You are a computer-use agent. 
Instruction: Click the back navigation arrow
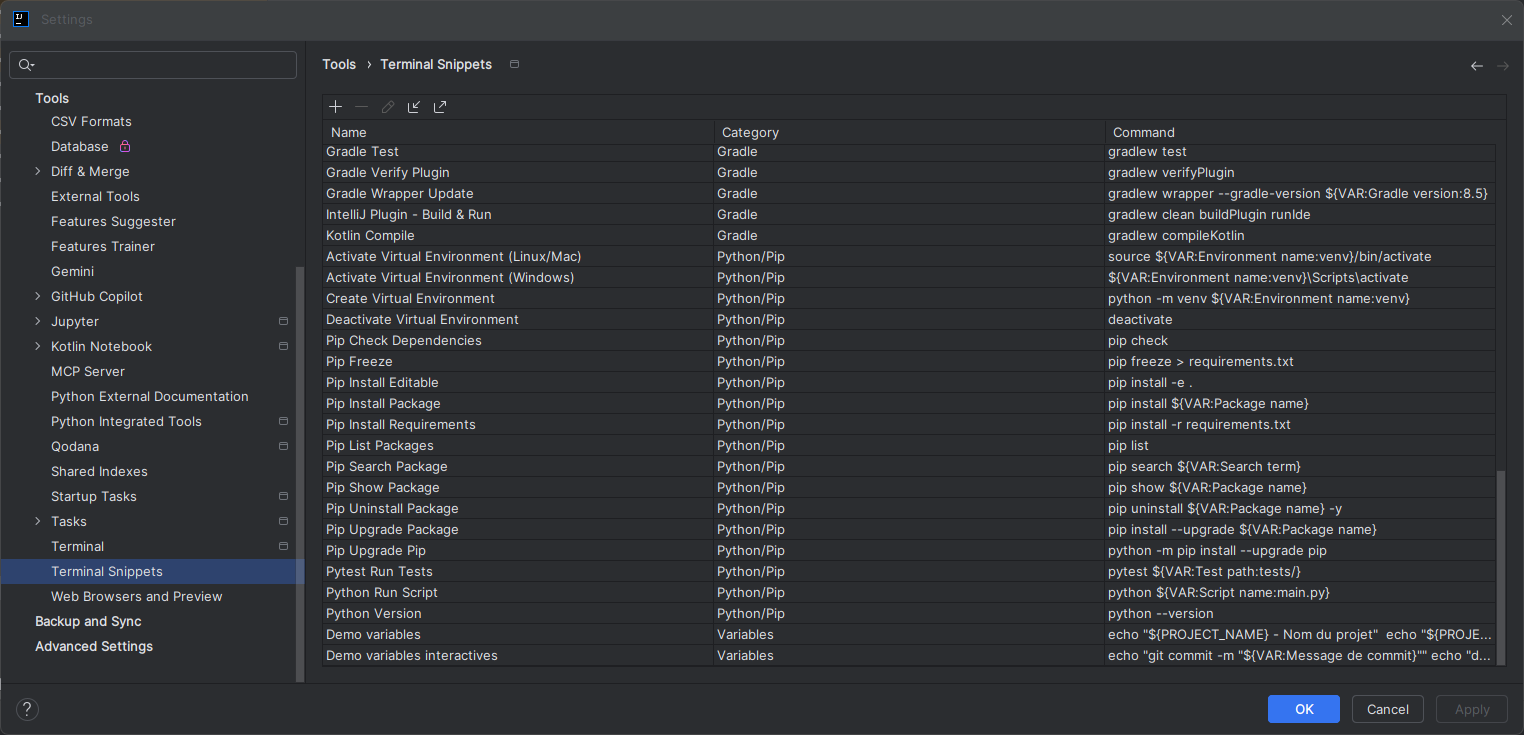(1476, 66)
